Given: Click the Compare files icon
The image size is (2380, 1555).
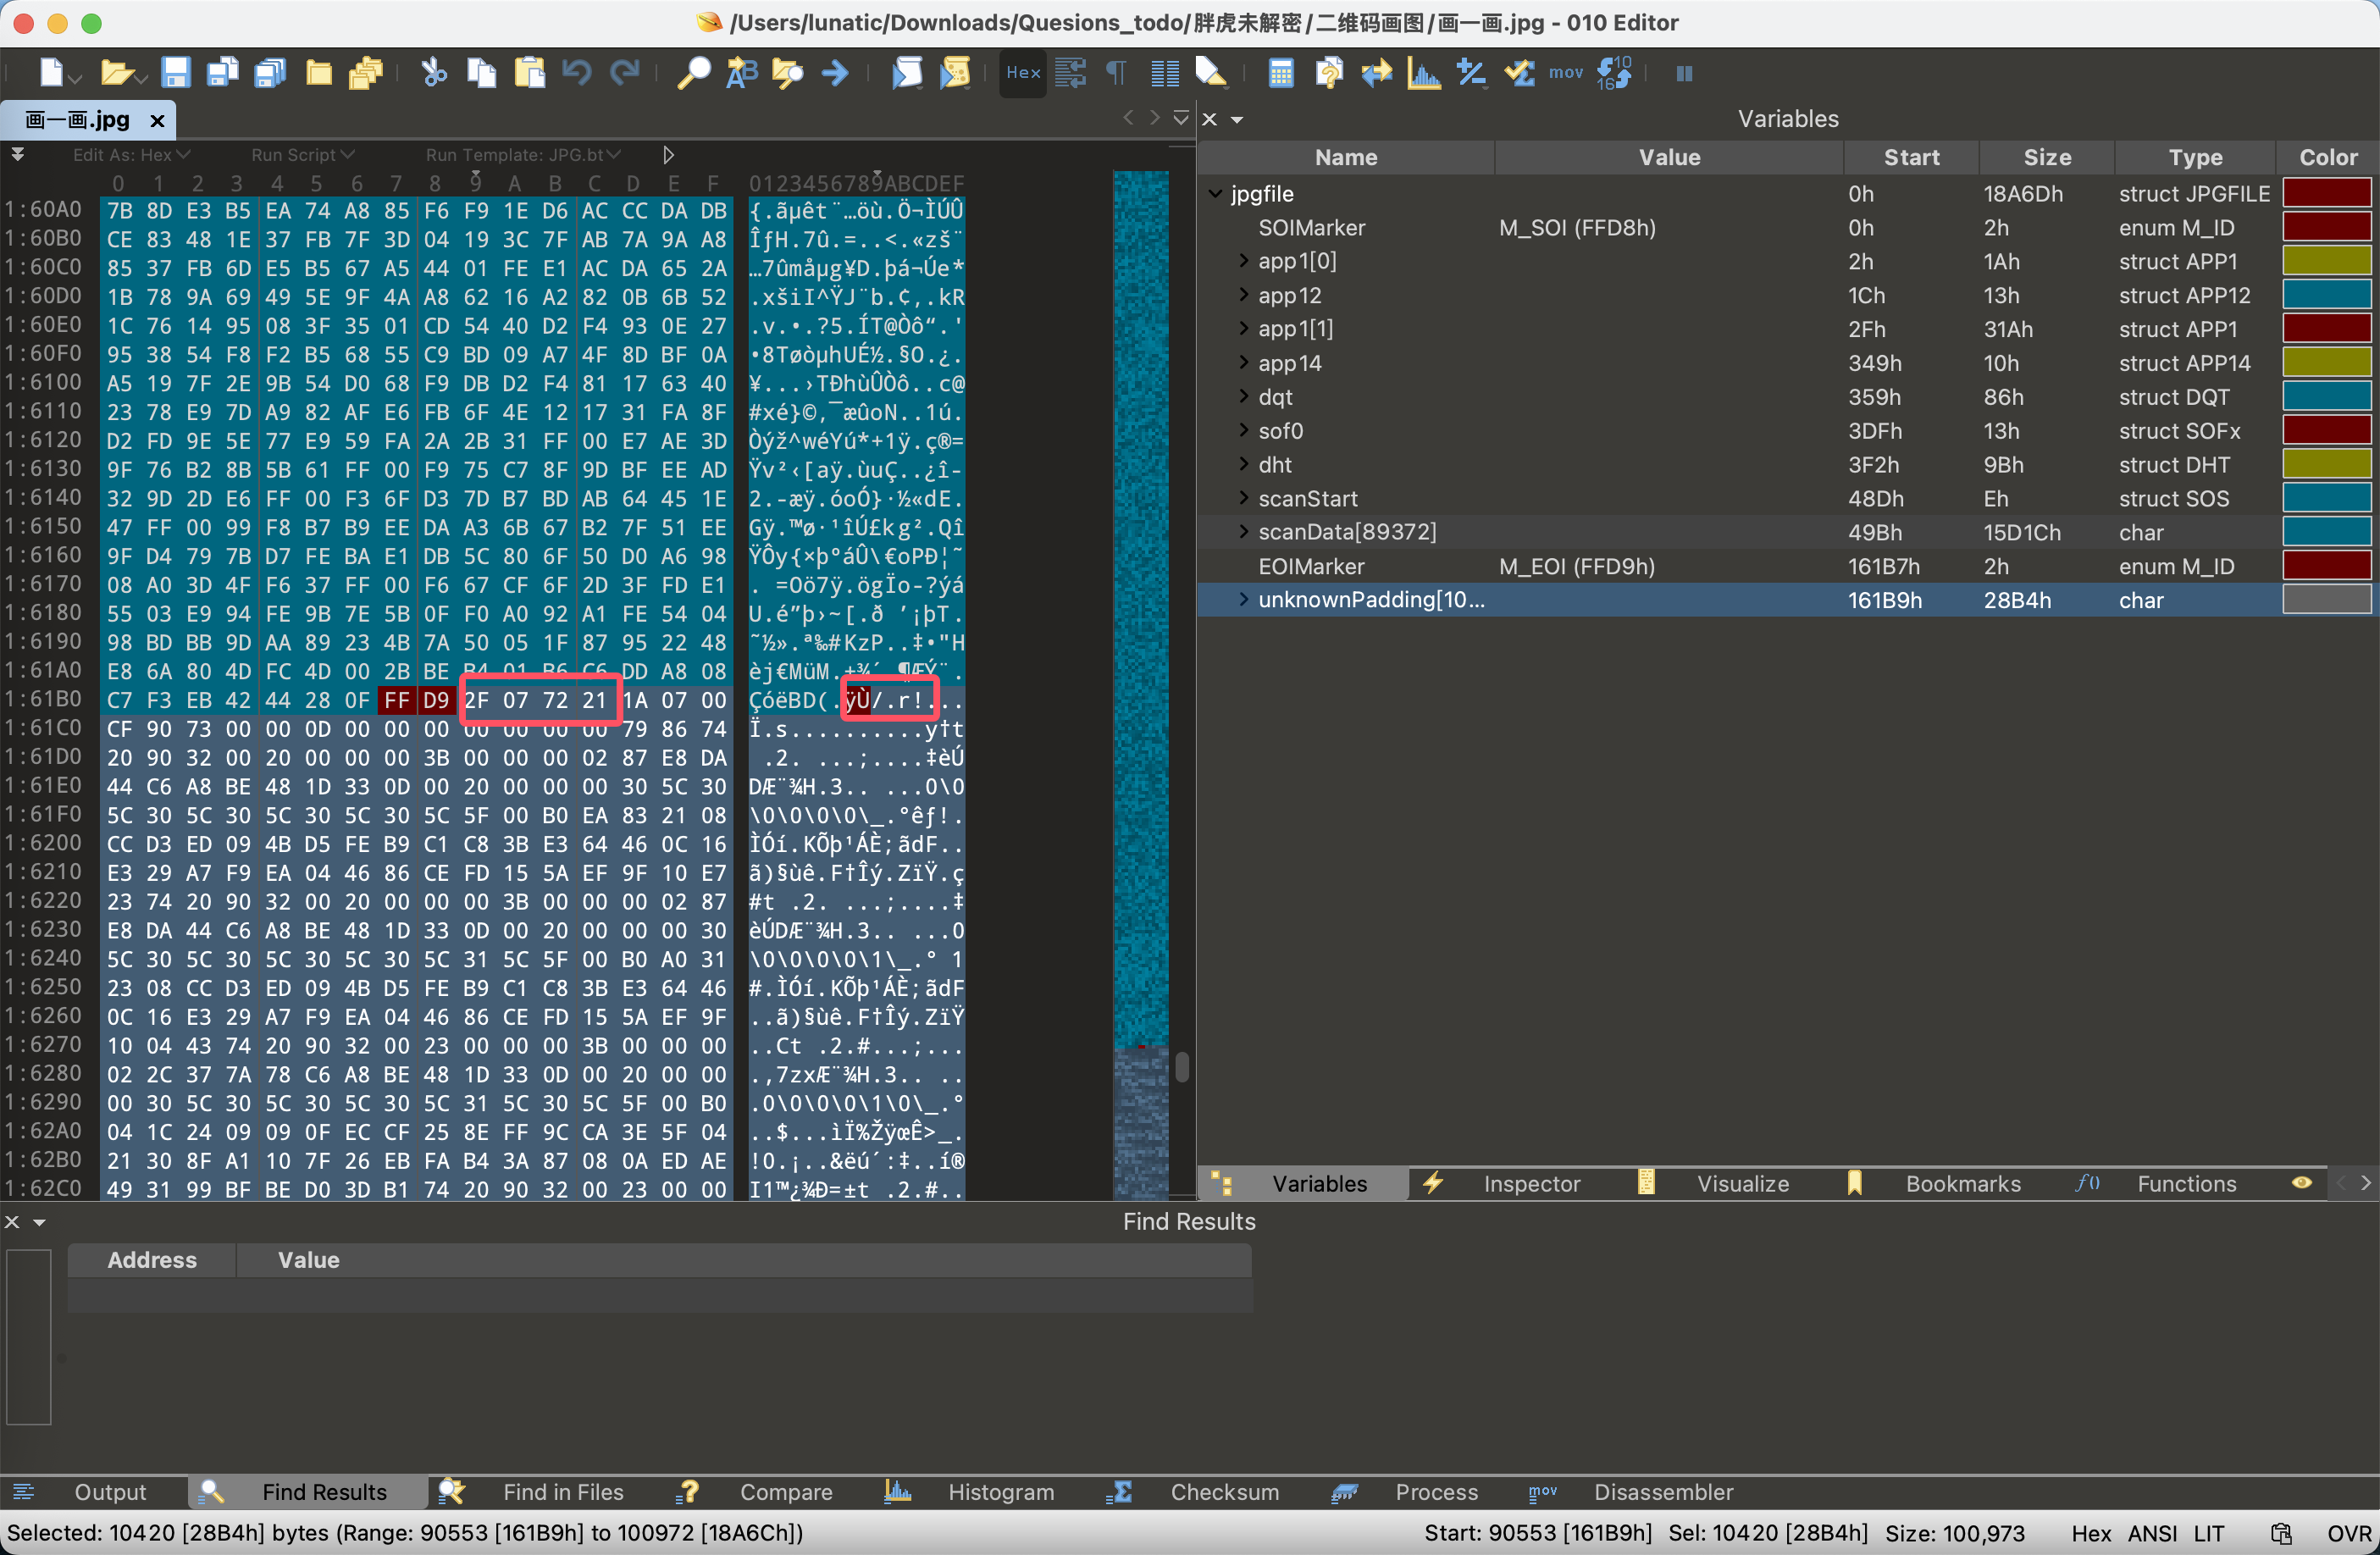Looking at the screenshot, I should point(1329,73).
